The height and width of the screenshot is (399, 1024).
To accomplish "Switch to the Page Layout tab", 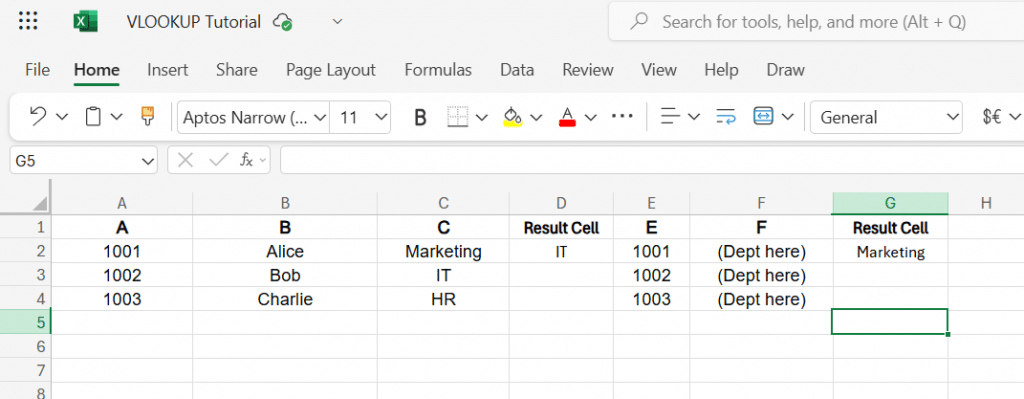I will tap(331, 70).
